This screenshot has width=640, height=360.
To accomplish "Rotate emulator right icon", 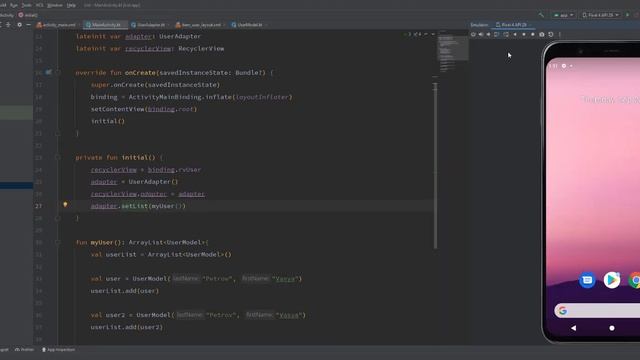I will tap(506, 35).
